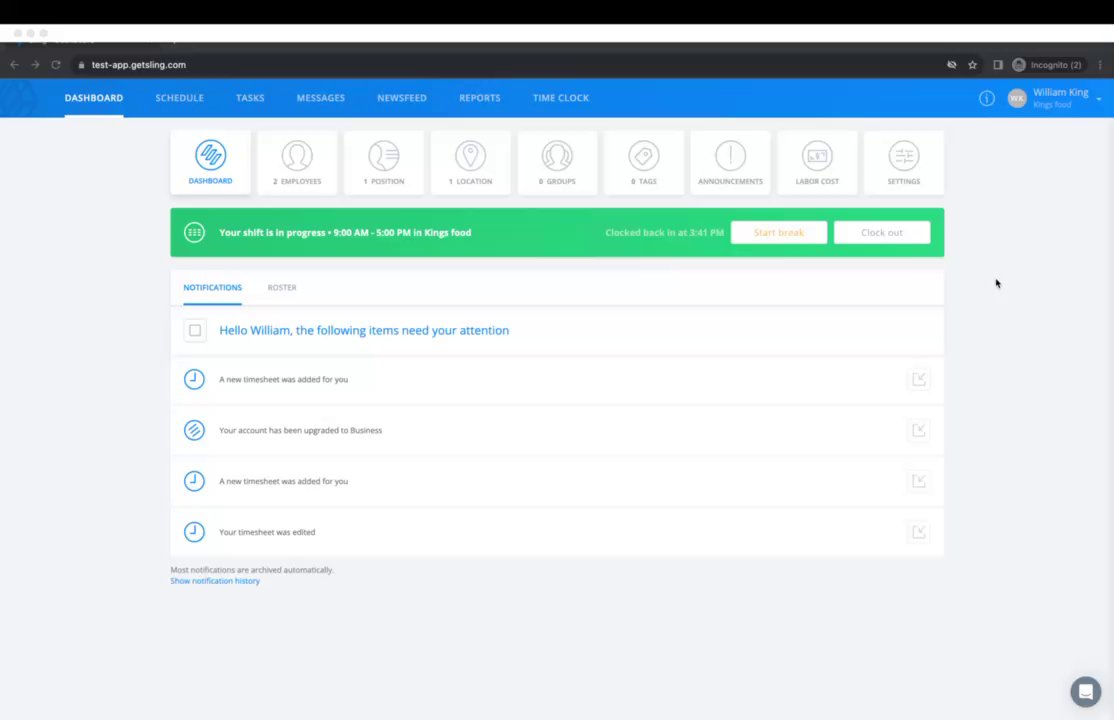Reload the page in the browser

point(55,65)
